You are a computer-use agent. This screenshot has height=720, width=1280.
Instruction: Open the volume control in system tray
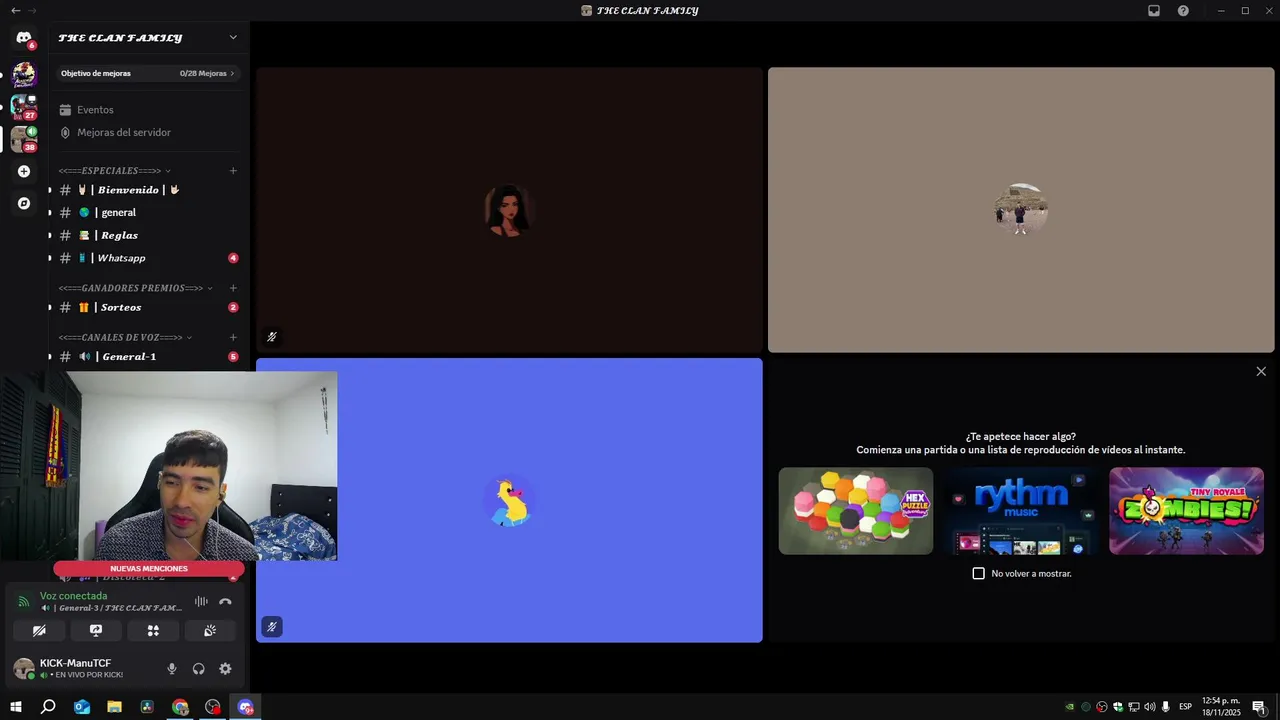1150,707
